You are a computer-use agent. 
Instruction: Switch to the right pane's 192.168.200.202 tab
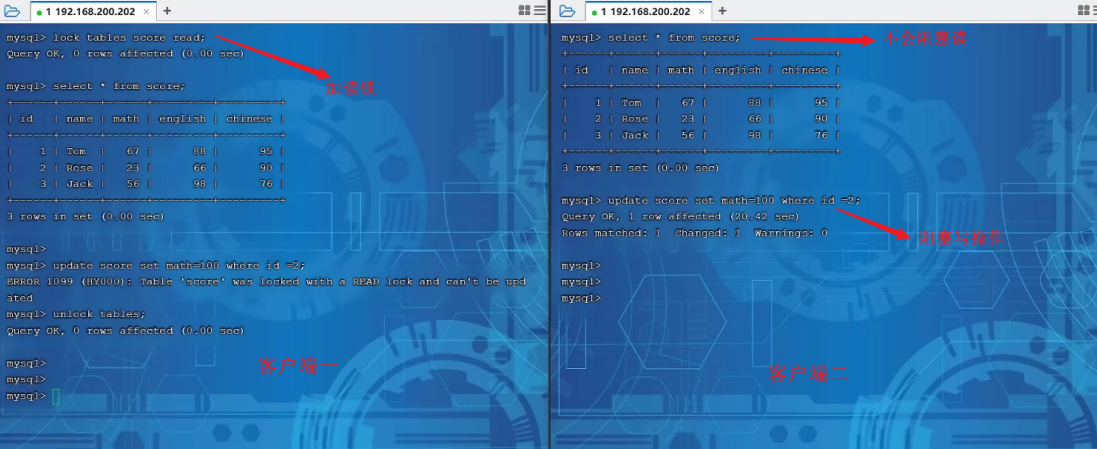tap(650, 12)
